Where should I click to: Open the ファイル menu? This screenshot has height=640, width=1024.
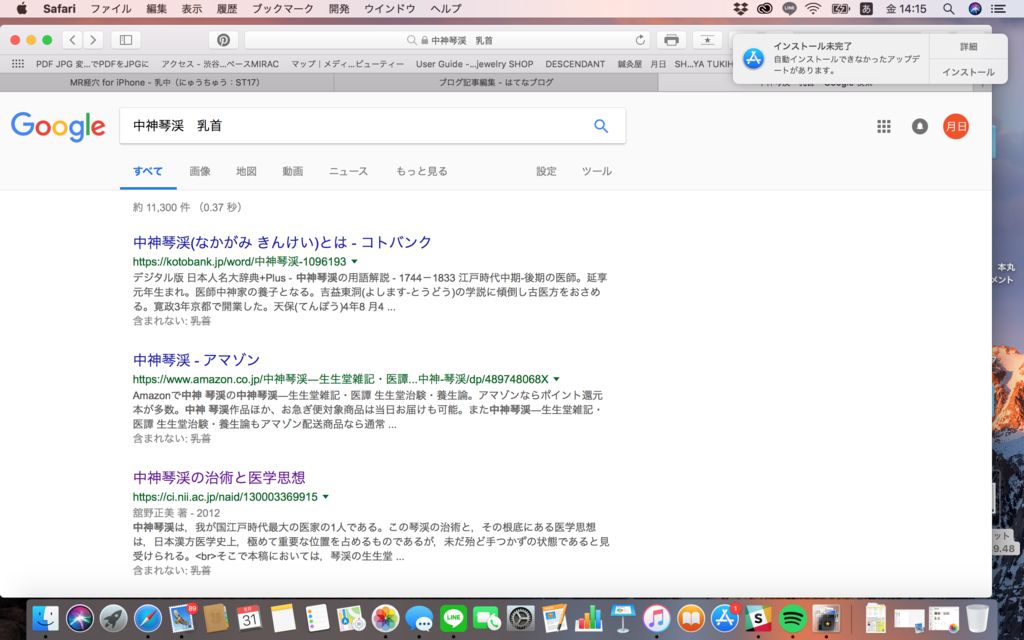coord(110,8)
